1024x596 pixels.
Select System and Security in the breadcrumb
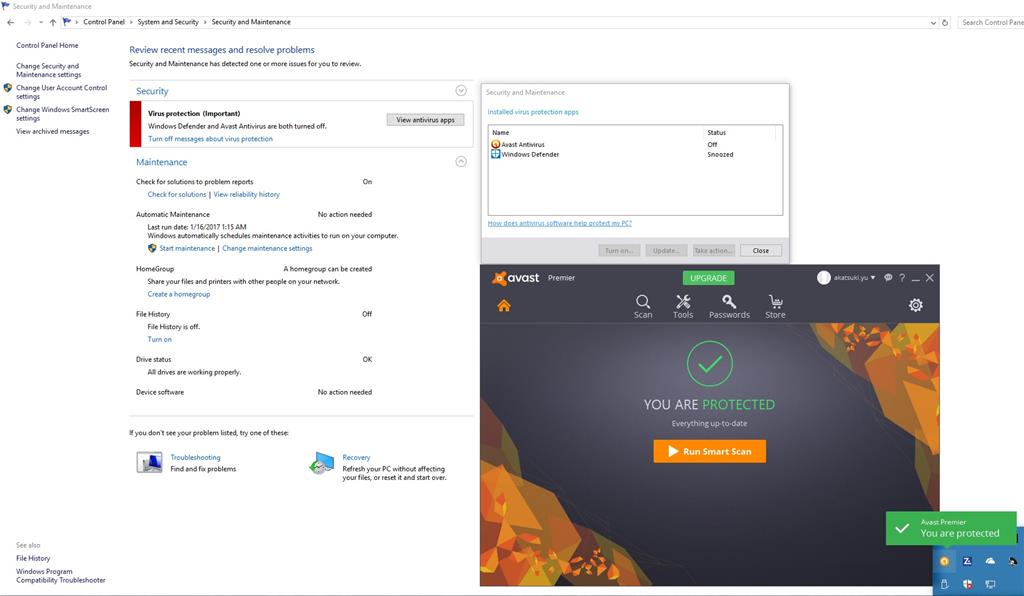(x=168, y=22)
